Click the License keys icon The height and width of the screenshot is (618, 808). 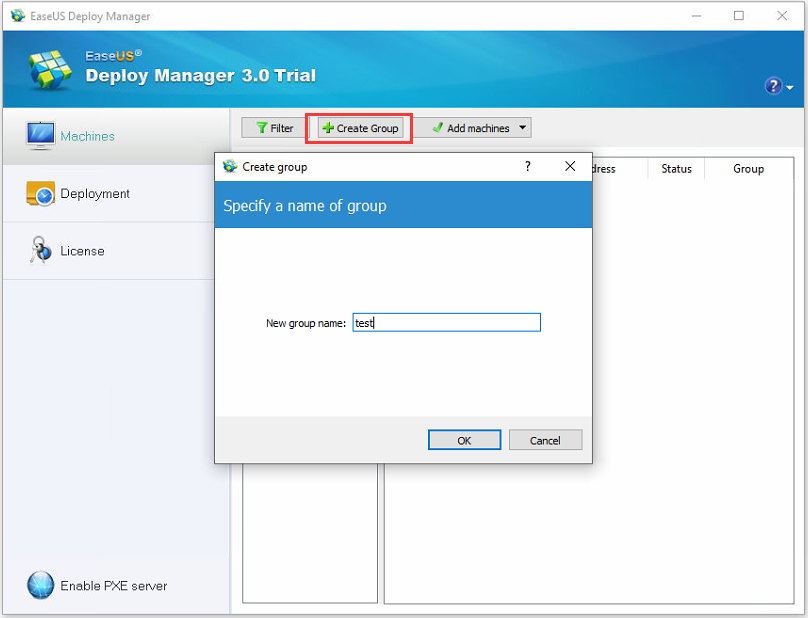click(x=40, y=250)
